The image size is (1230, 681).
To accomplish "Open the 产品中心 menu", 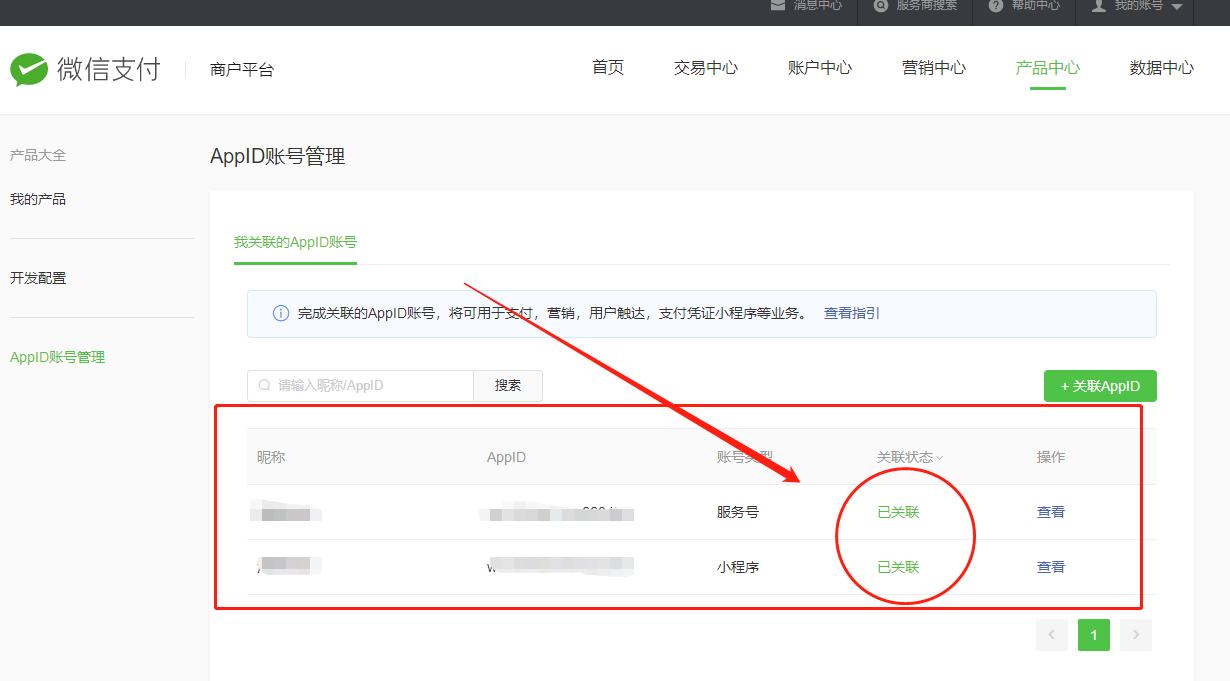I will click(1047, 68).
